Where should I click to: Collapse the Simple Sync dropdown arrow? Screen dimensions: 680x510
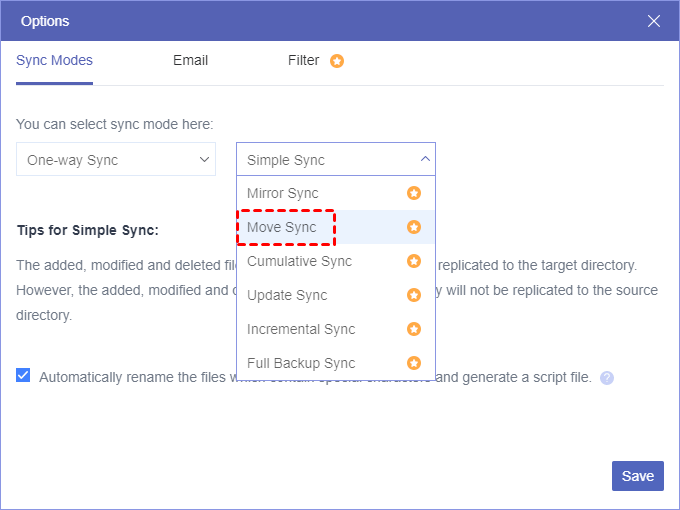coord(425,159)
